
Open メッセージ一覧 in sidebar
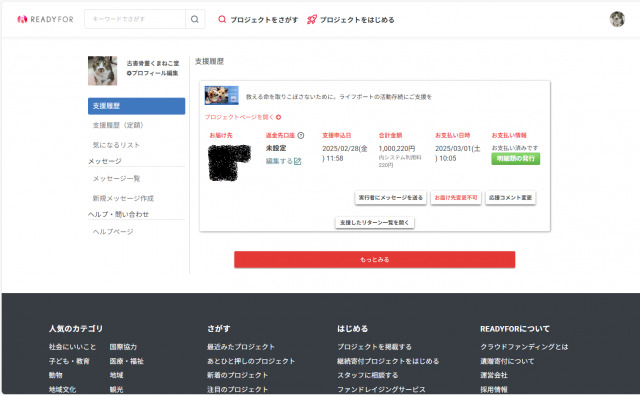coord(116,179)
